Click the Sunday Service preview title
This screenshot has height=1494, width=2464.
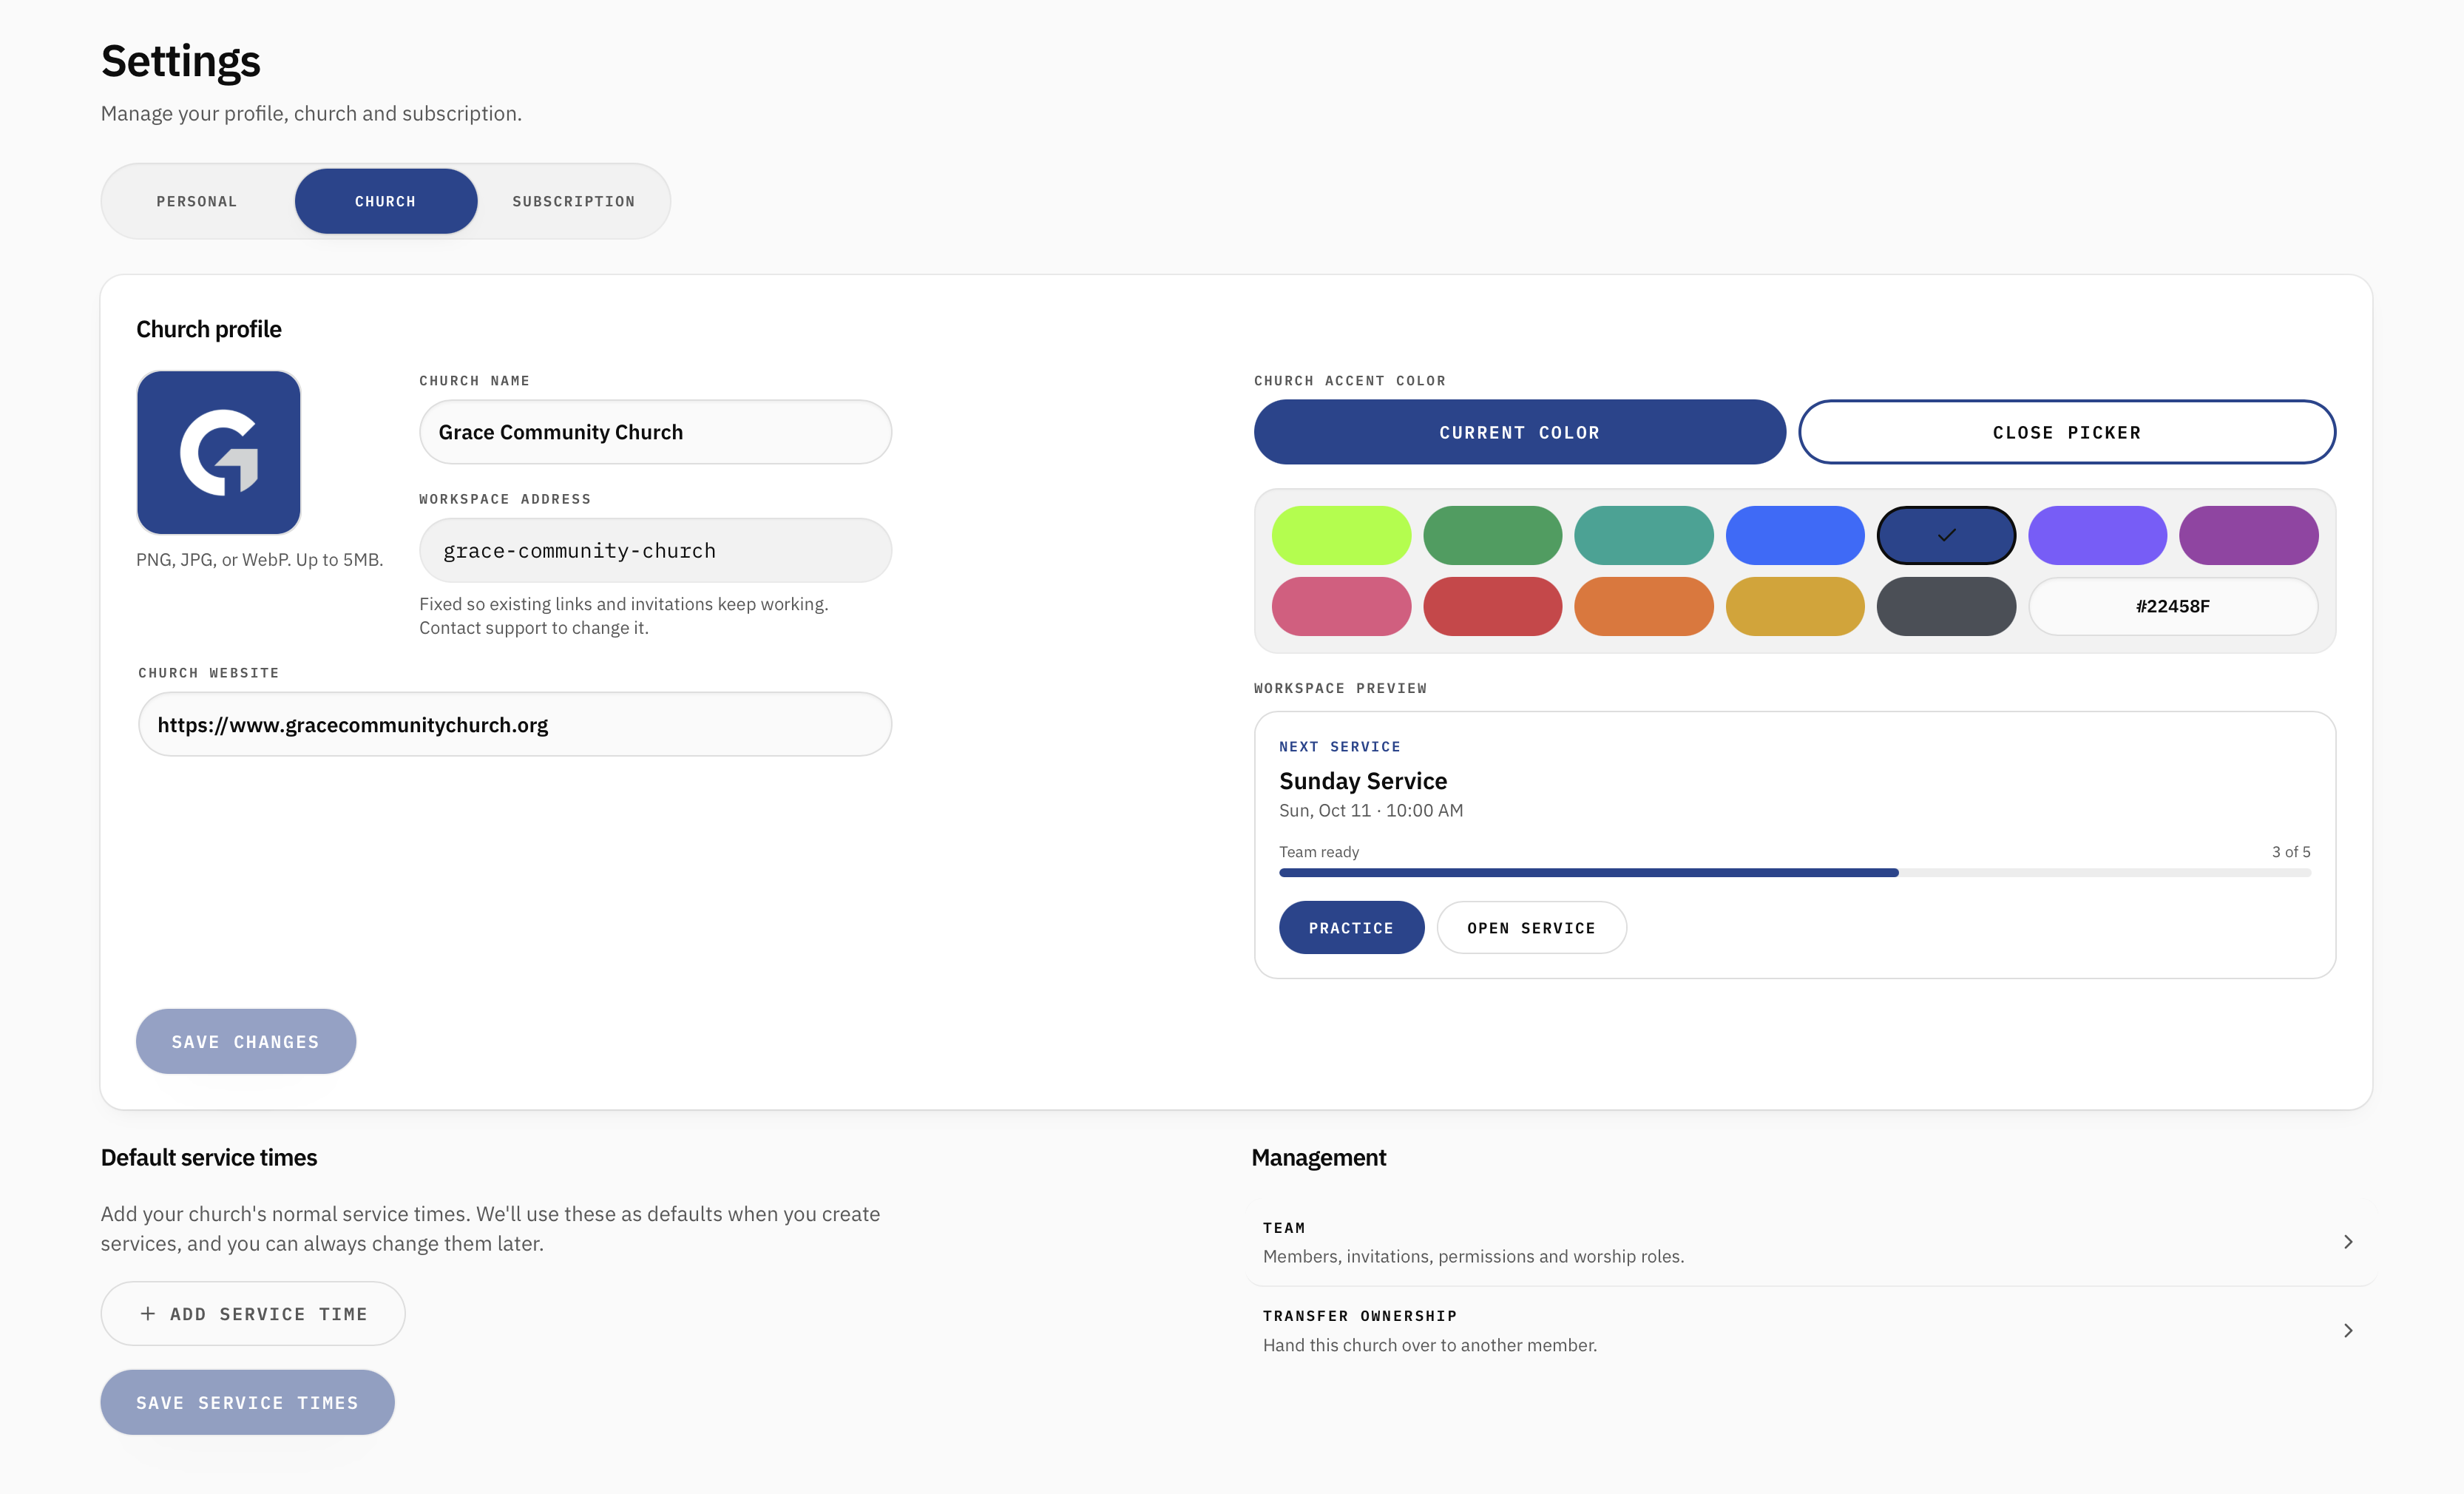tap(1363, 780)
